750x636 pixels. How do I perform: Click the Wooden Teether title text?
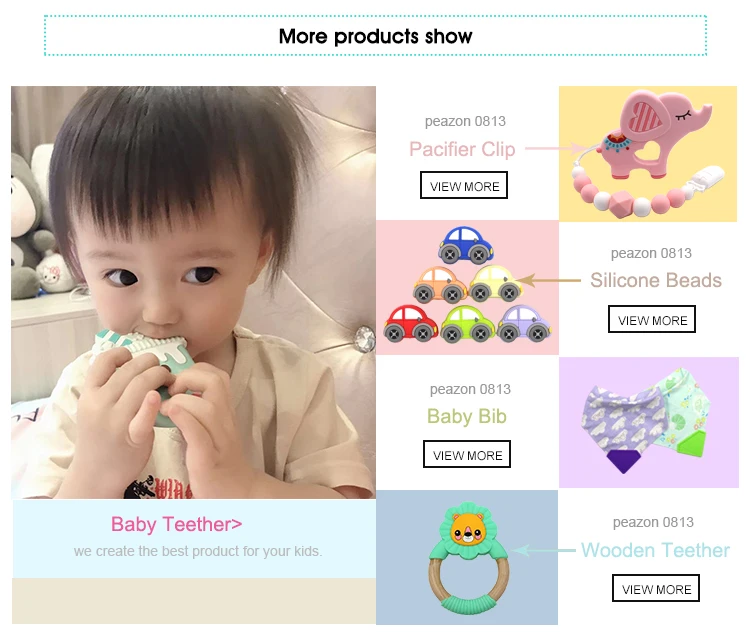pyautogui.click(x=655, y=550)
